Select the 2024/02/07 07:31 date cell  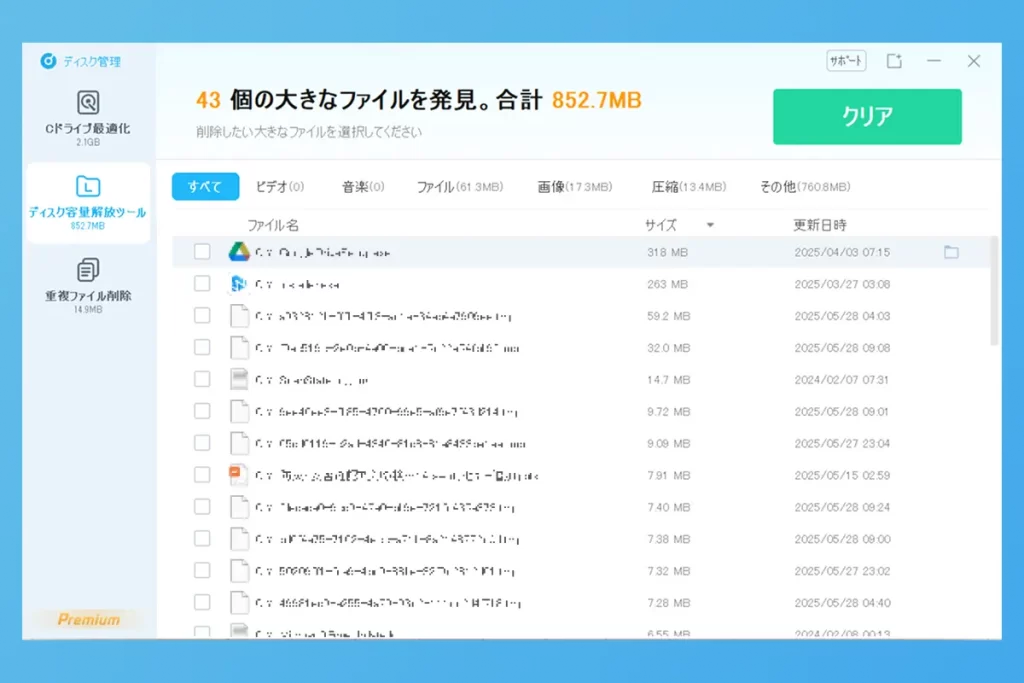(841, 379)
